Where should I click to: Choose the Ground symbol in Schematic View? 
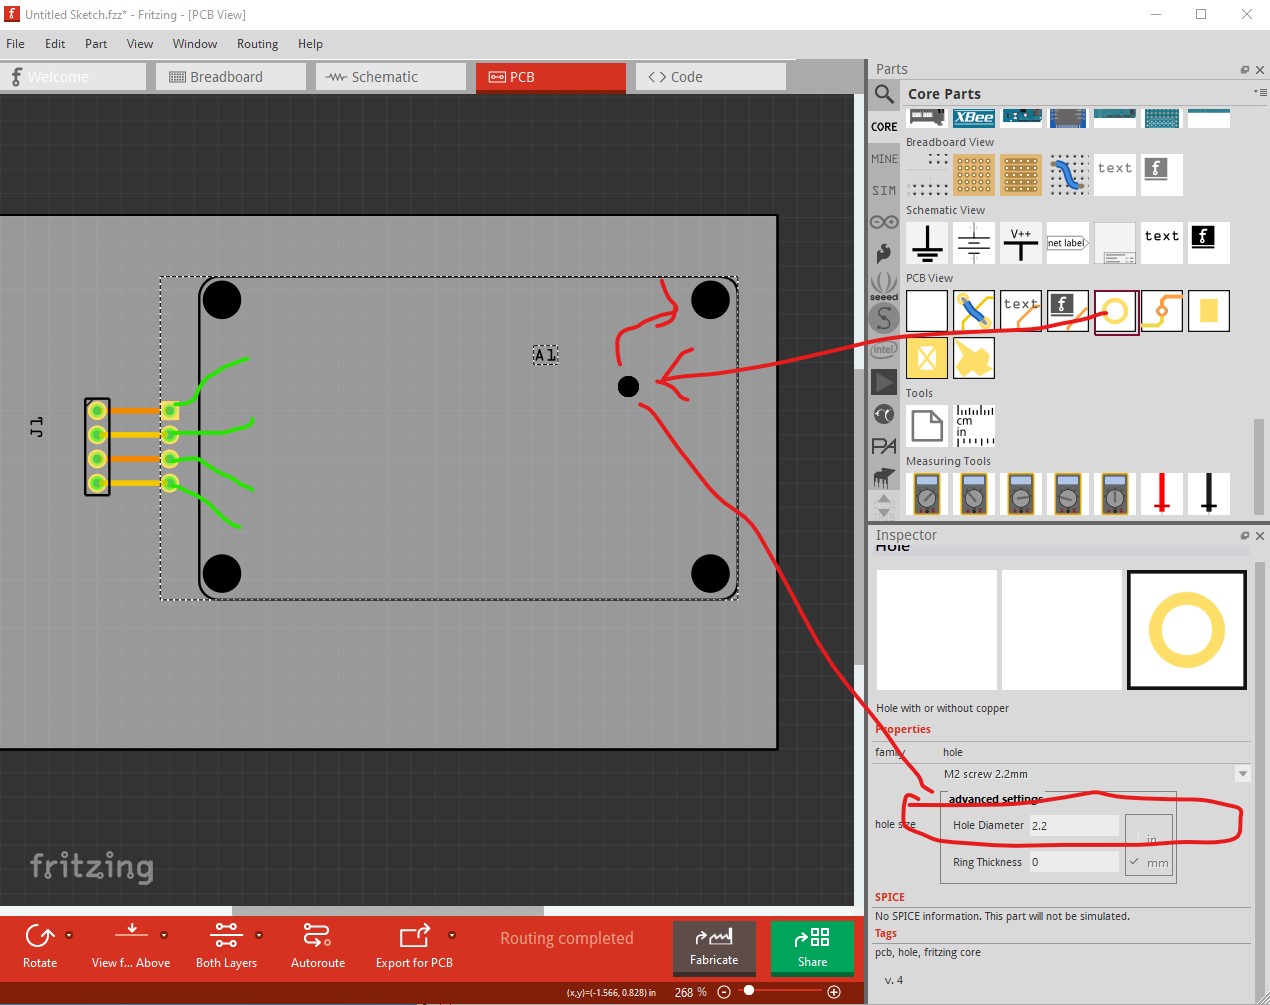pyautogui.click(x=927, y=243)
